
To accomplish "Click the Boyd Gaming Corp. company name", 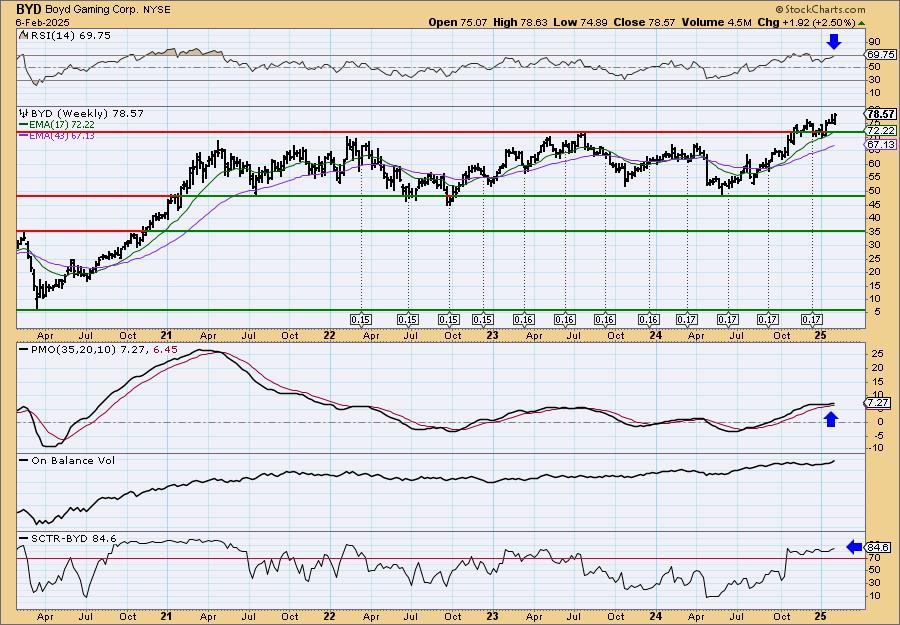I will click(92, 10).
